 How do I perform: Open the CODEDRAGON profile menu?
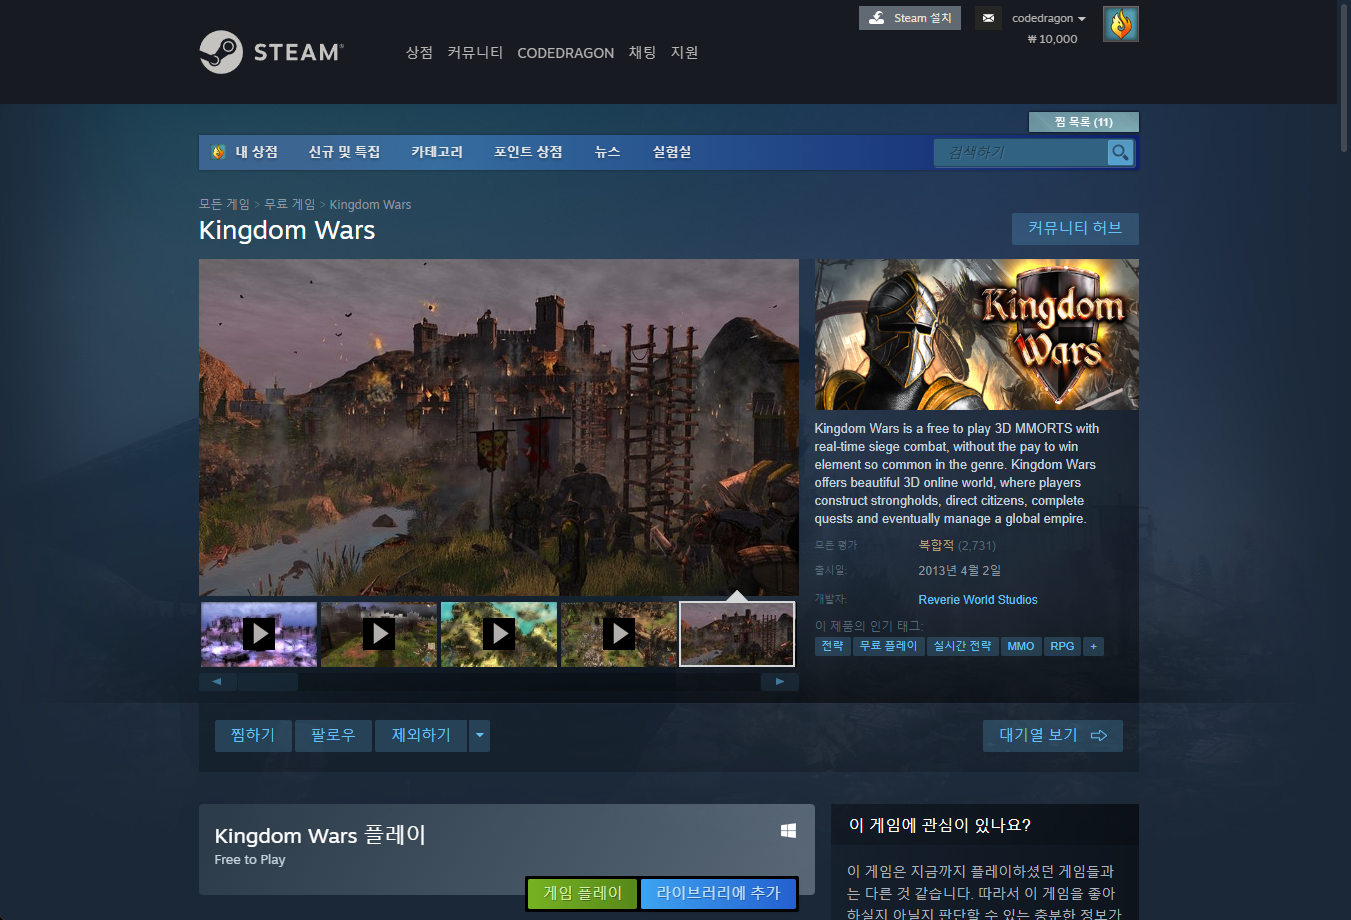[565, 53]
